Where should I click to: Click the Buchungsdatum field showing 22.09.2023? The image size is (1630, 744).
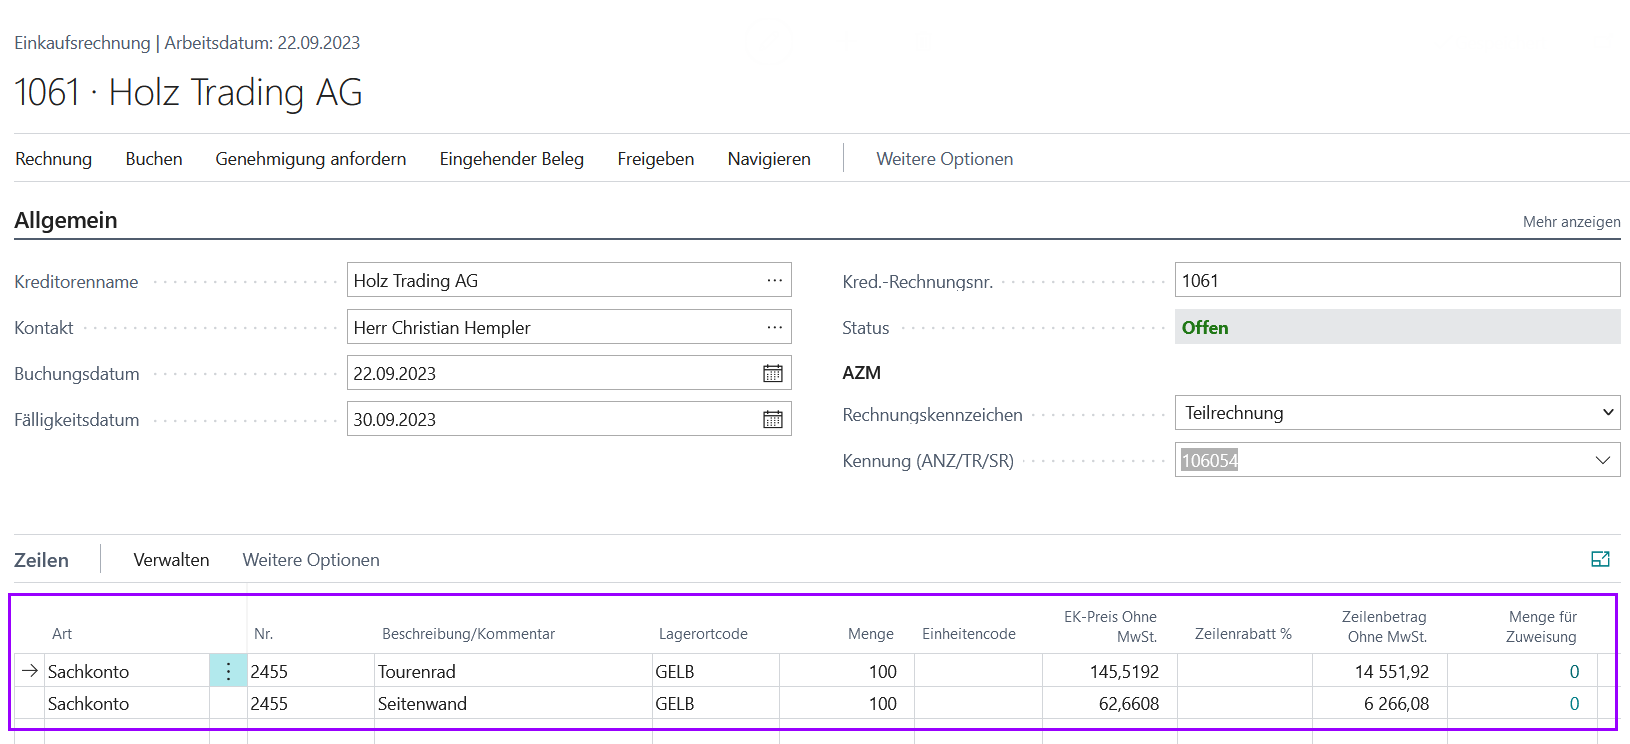[569, 373]
